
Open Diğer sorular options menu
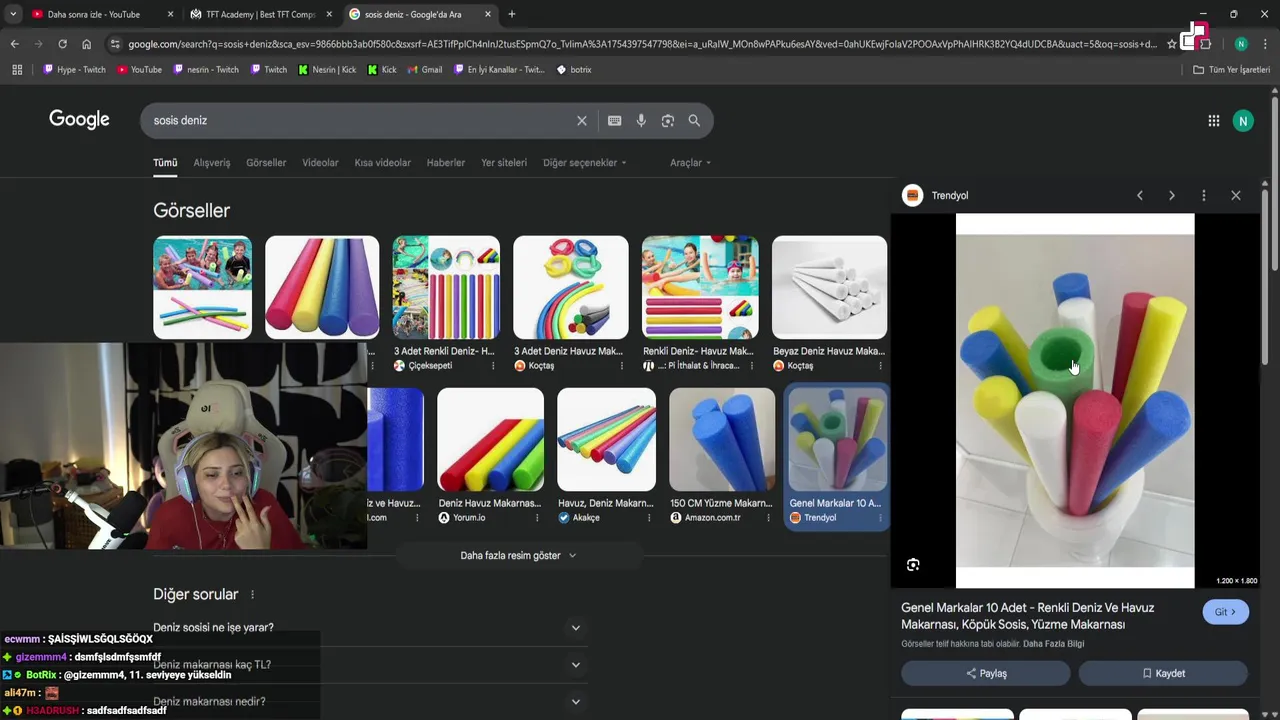[x=252, y=595]
